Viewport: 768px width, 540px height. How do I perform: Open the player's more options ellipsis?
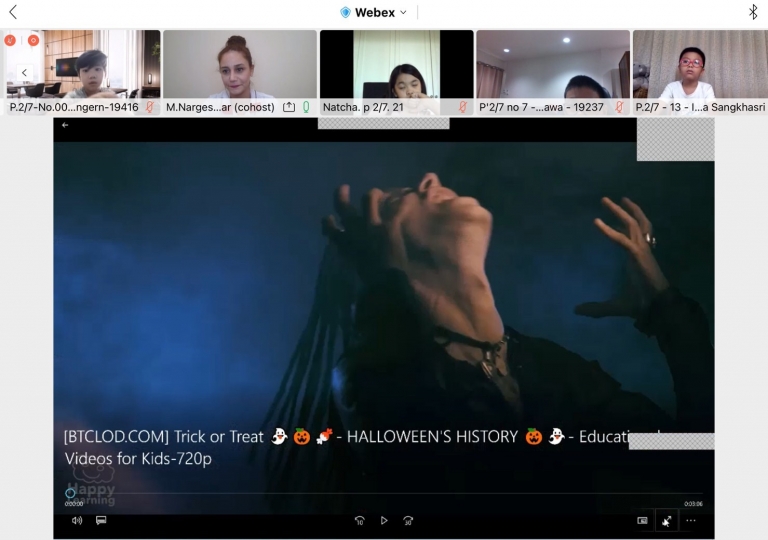pyautogui.click(x=691, y=520)
